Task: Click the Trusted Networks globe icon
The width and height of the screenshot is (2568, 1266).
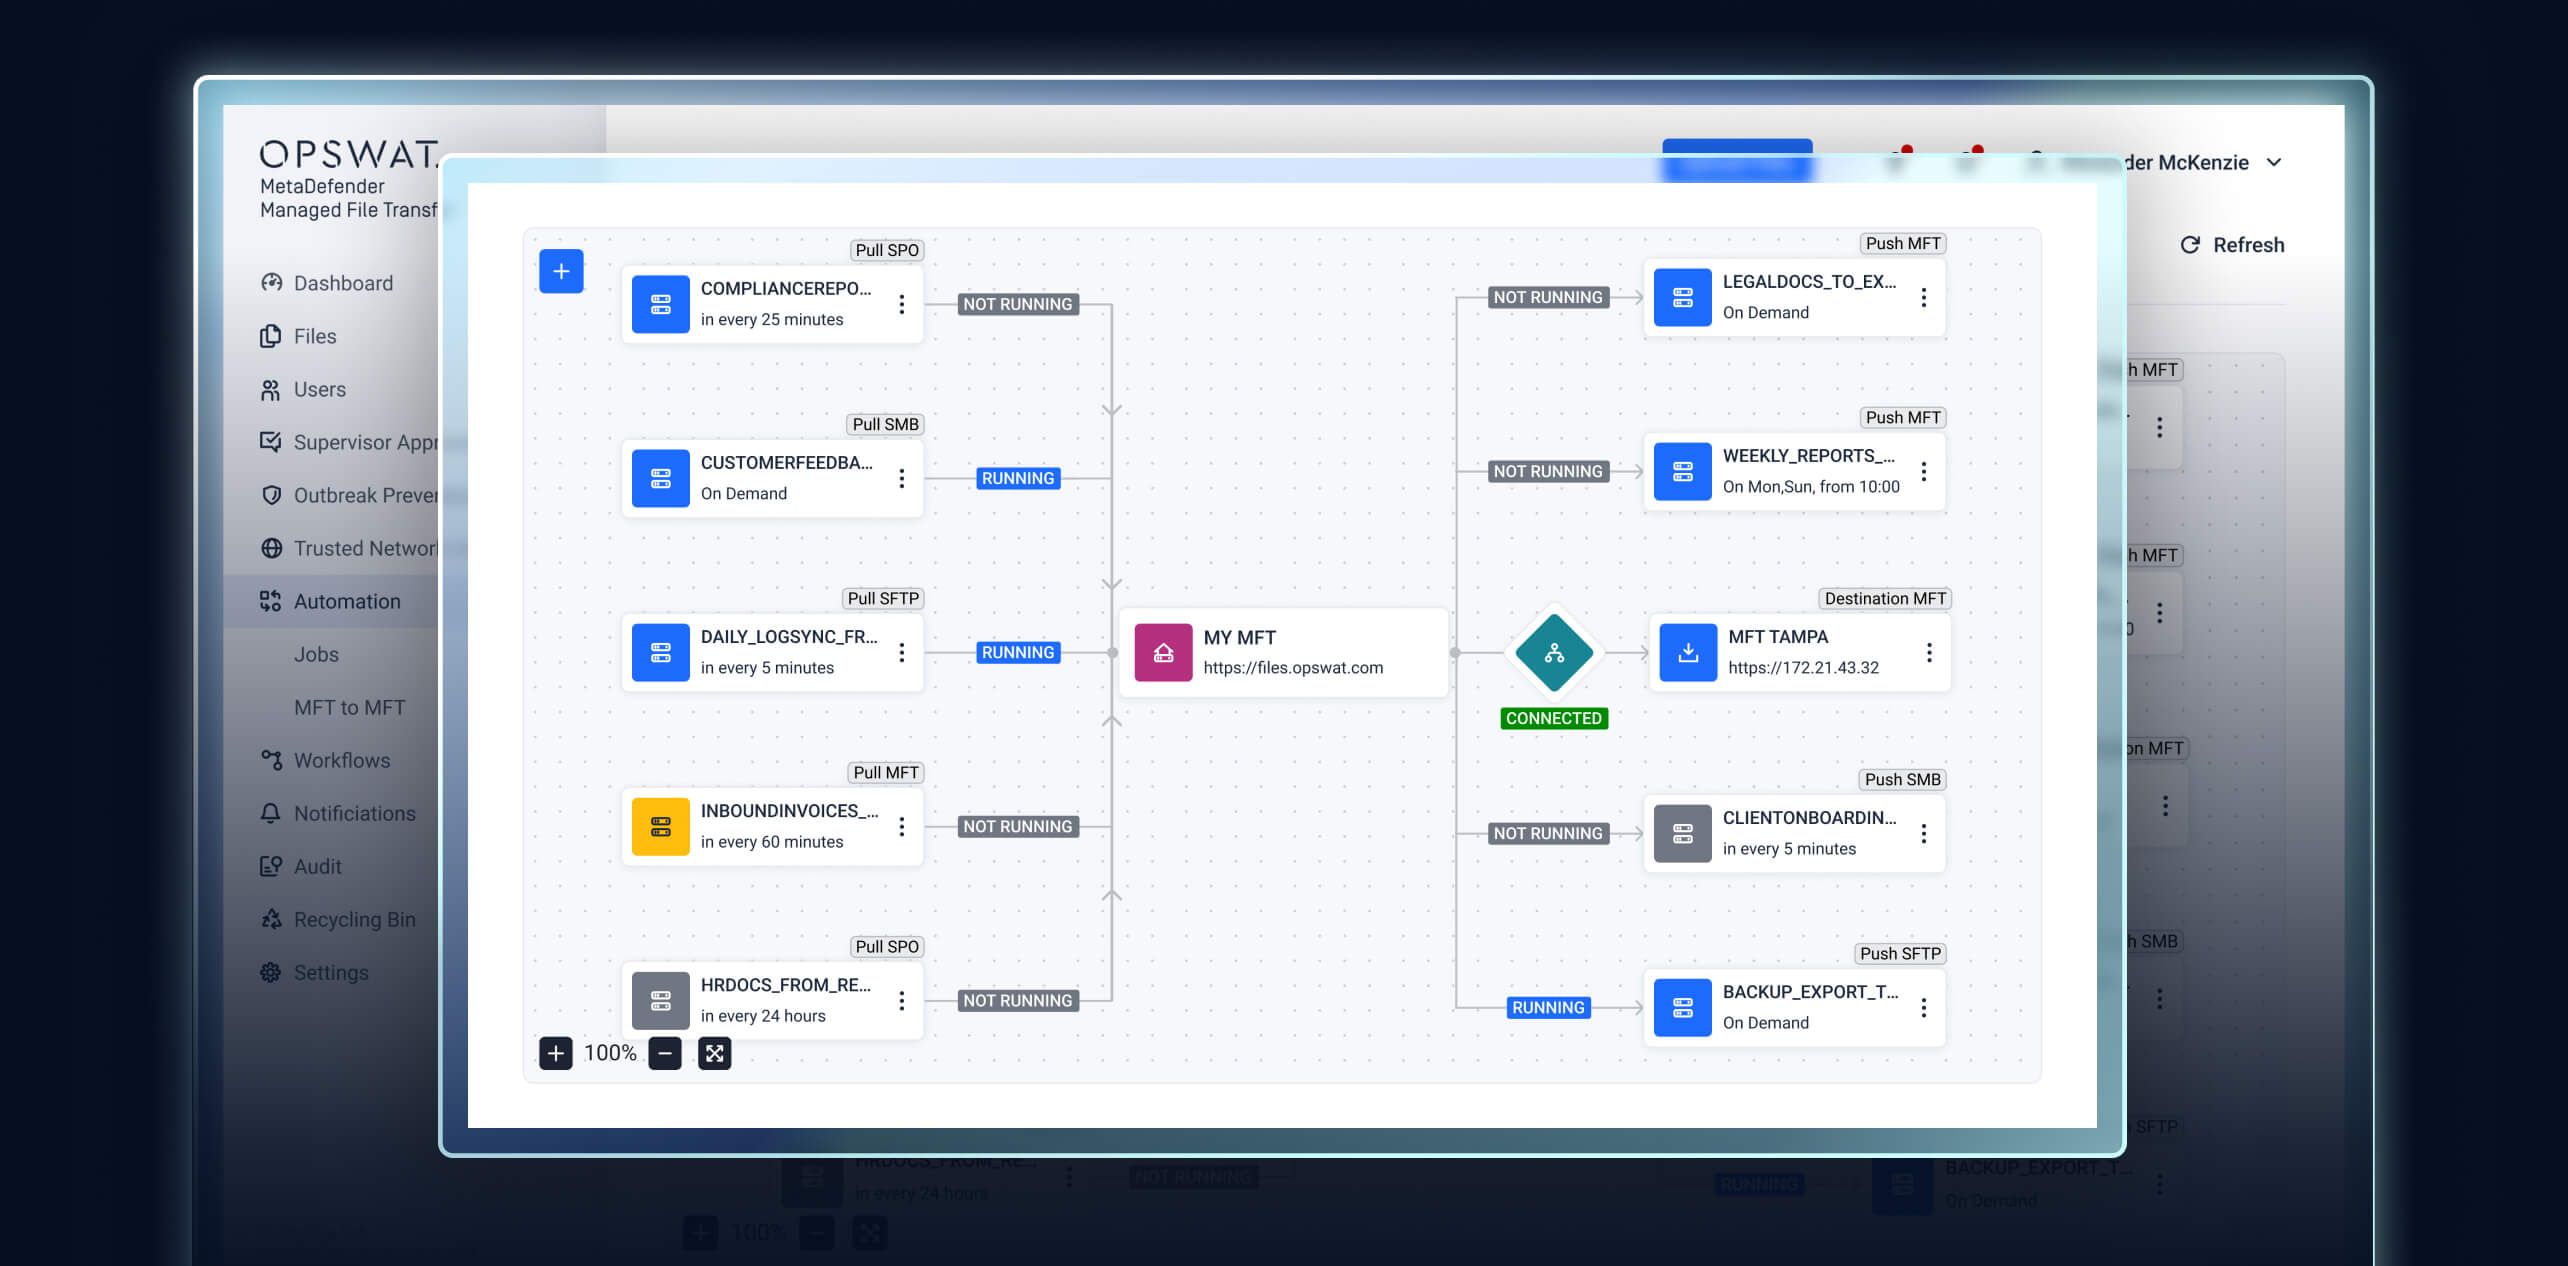Action: [x=271, y=548]
